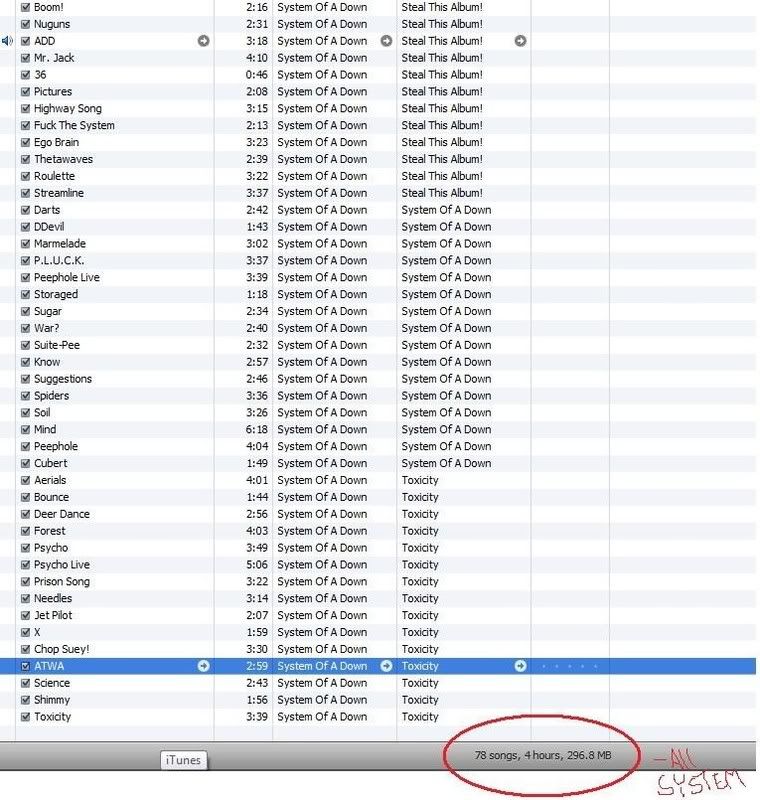
Task: Click the artist arrow icon in ADD row
Action: pyautogui.click(x=386, y=41)
